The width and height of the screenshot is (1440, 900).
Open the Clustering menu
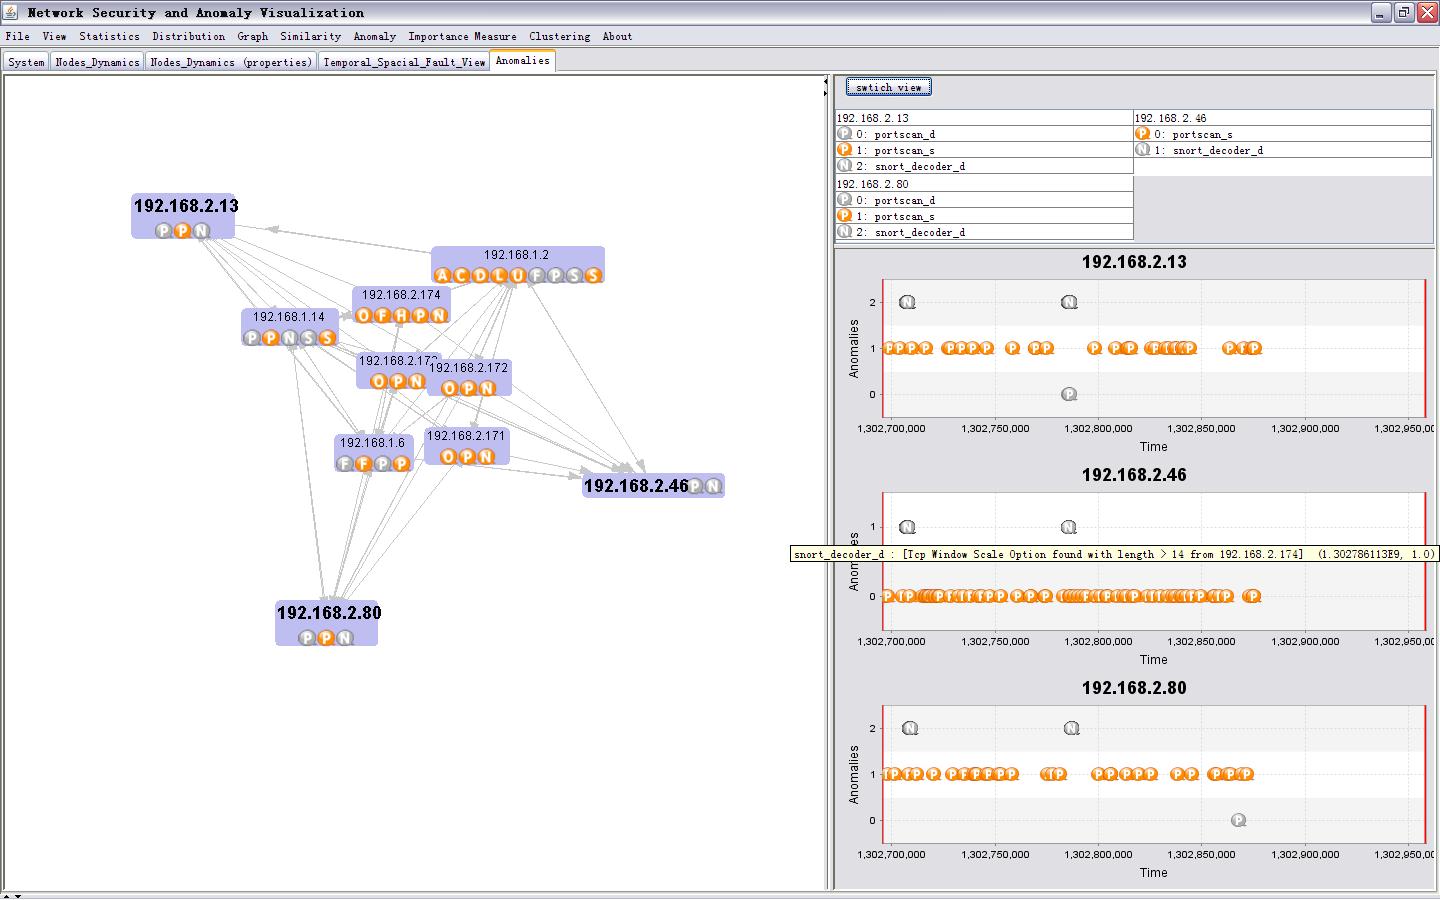point(559,36)
